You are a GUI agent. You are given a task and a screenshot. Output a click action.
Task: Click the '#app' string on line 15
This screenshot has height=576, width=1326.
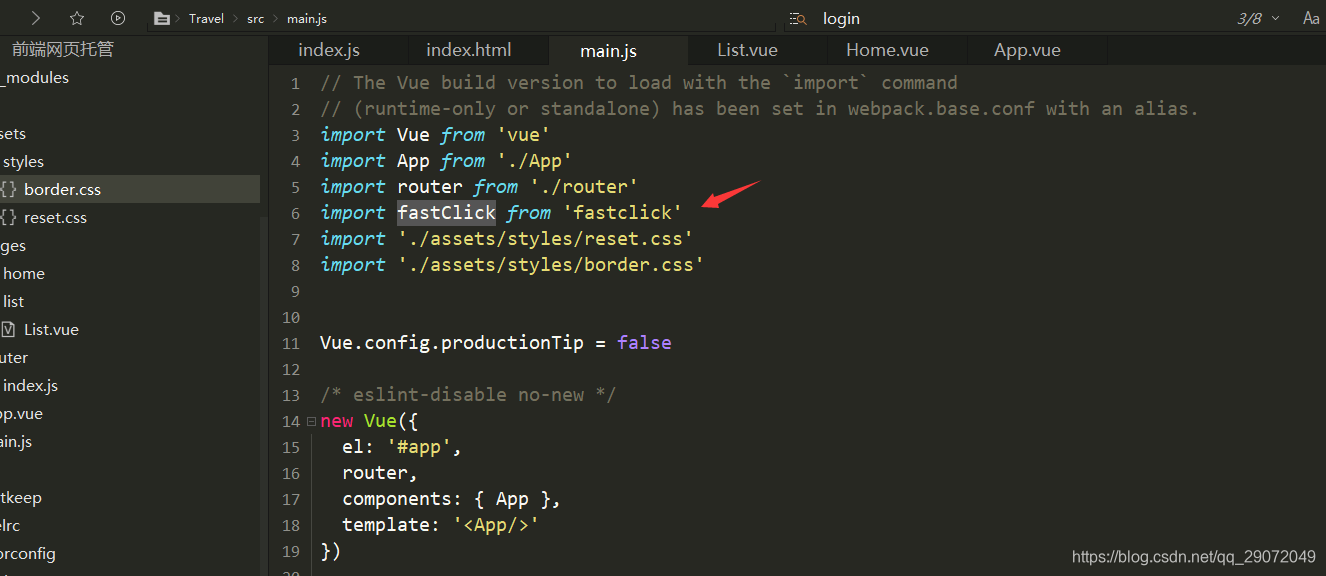[x=419, y=446]
